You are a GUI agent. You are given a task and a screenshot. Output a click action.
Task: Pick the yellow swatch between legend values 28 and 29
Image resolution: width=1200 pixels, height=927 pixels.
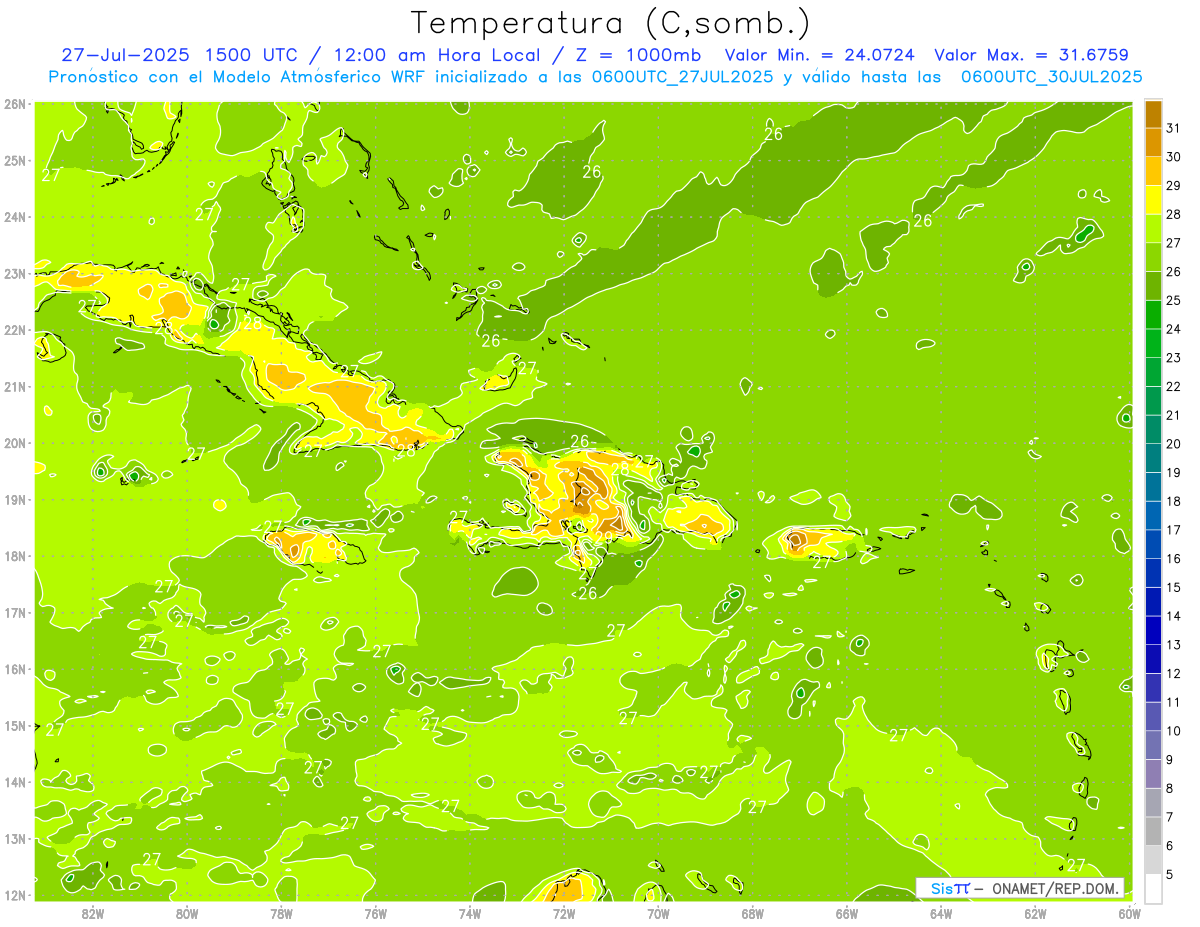tap(1153, 200)
